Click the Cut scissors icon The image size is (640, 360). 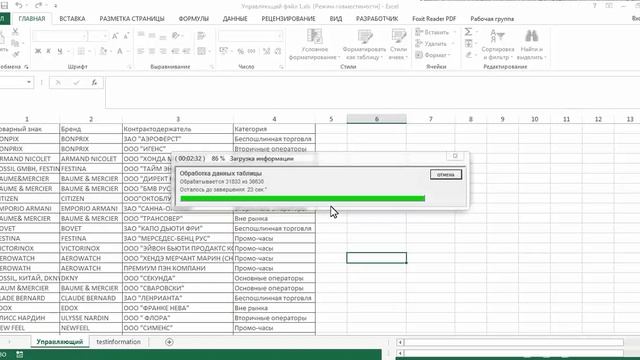pyautogui.click(x=15, y=31)
